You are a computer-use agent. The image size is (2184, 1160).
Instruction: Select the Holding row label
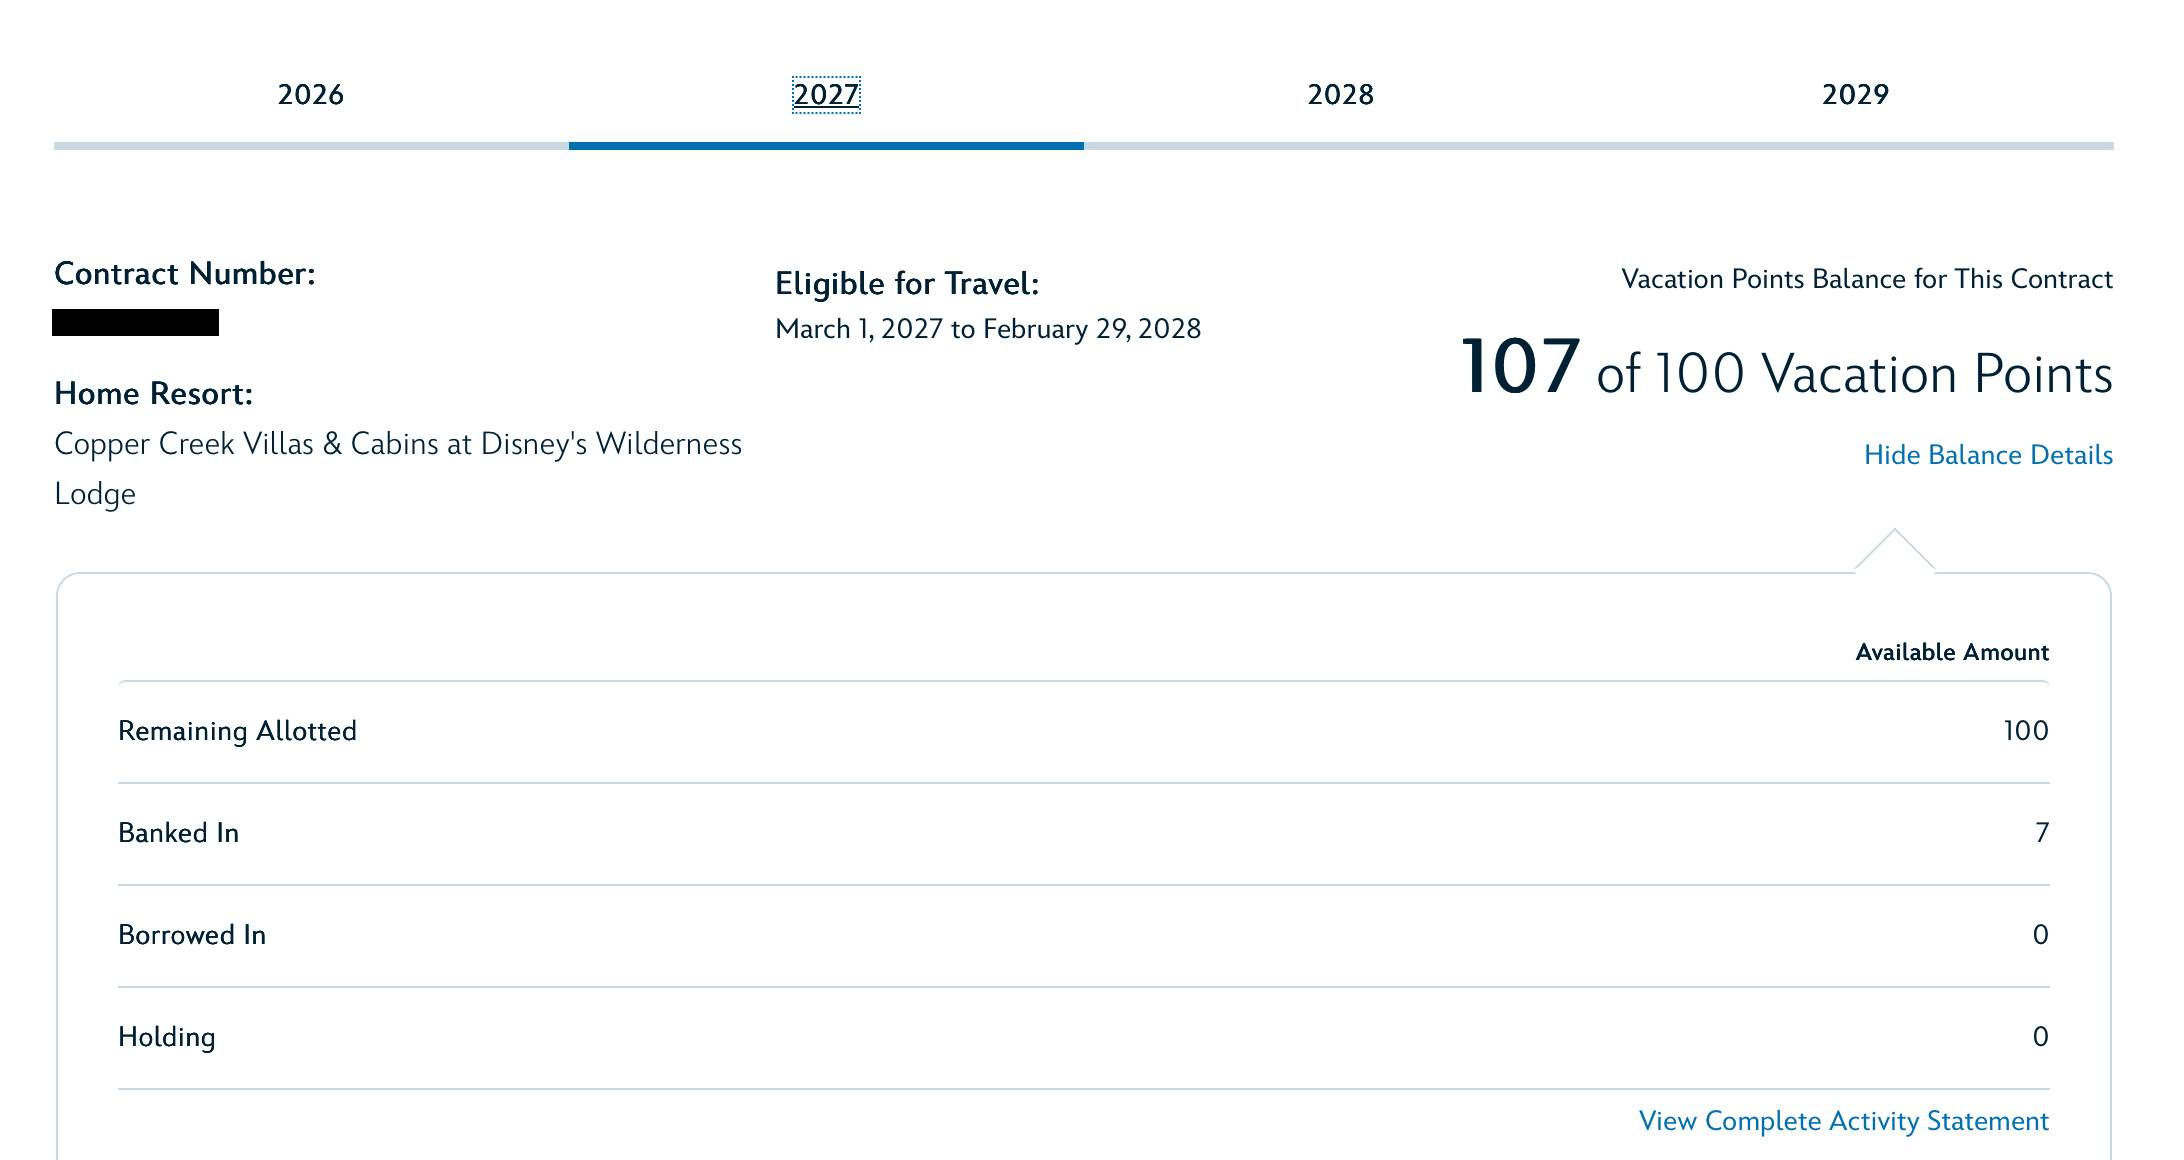coord(167,1037)
